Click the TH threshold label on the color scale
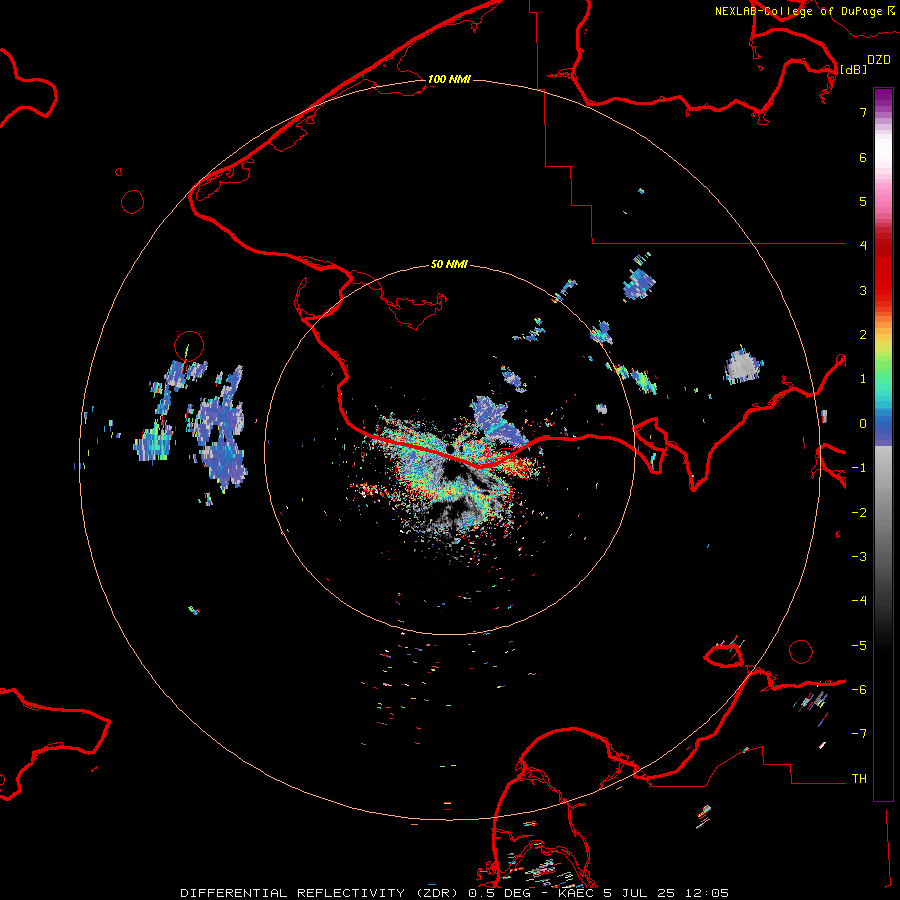The height and width of the screenshot is (900, 900). point(859,779)
